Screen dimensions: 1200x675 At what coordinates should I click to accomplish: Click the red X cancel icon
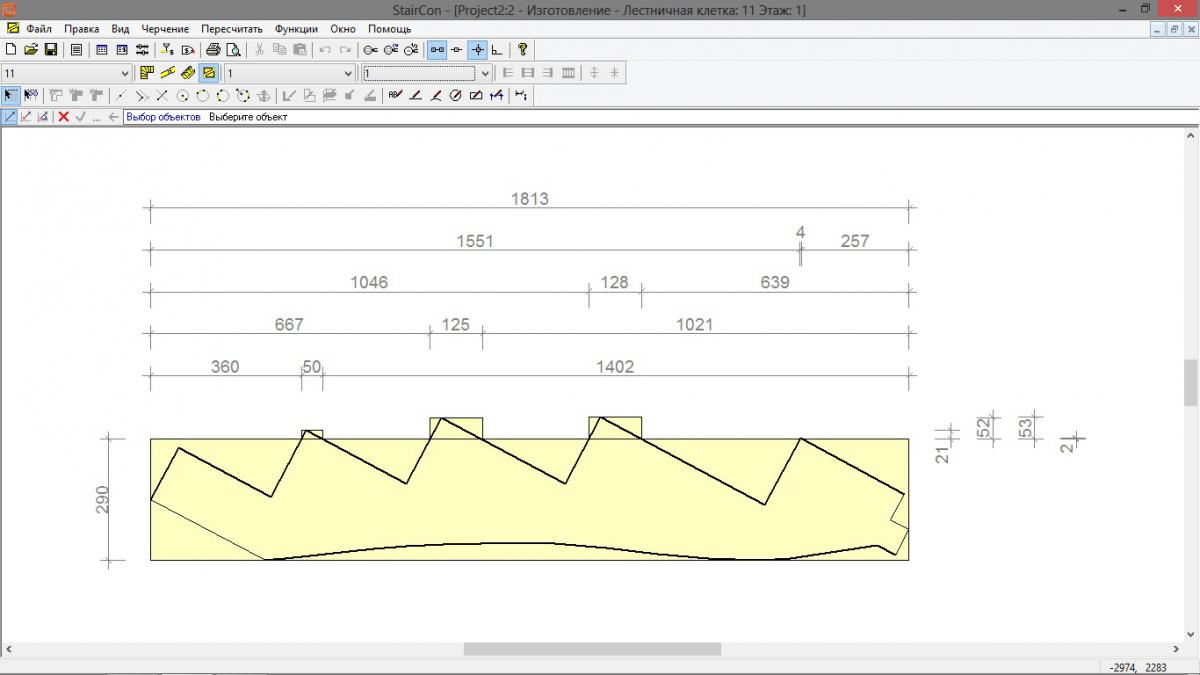click(x=63, y=117)
